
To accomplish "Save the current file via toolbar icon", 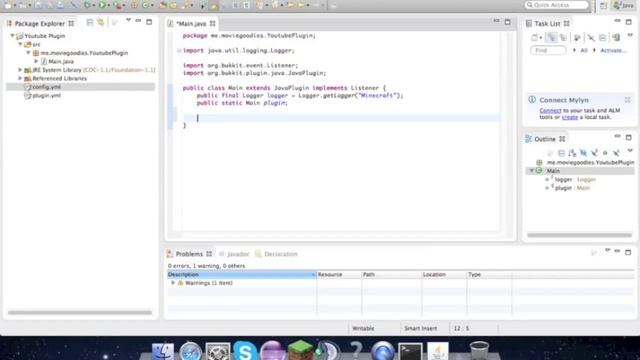I will tap(38, 5).
